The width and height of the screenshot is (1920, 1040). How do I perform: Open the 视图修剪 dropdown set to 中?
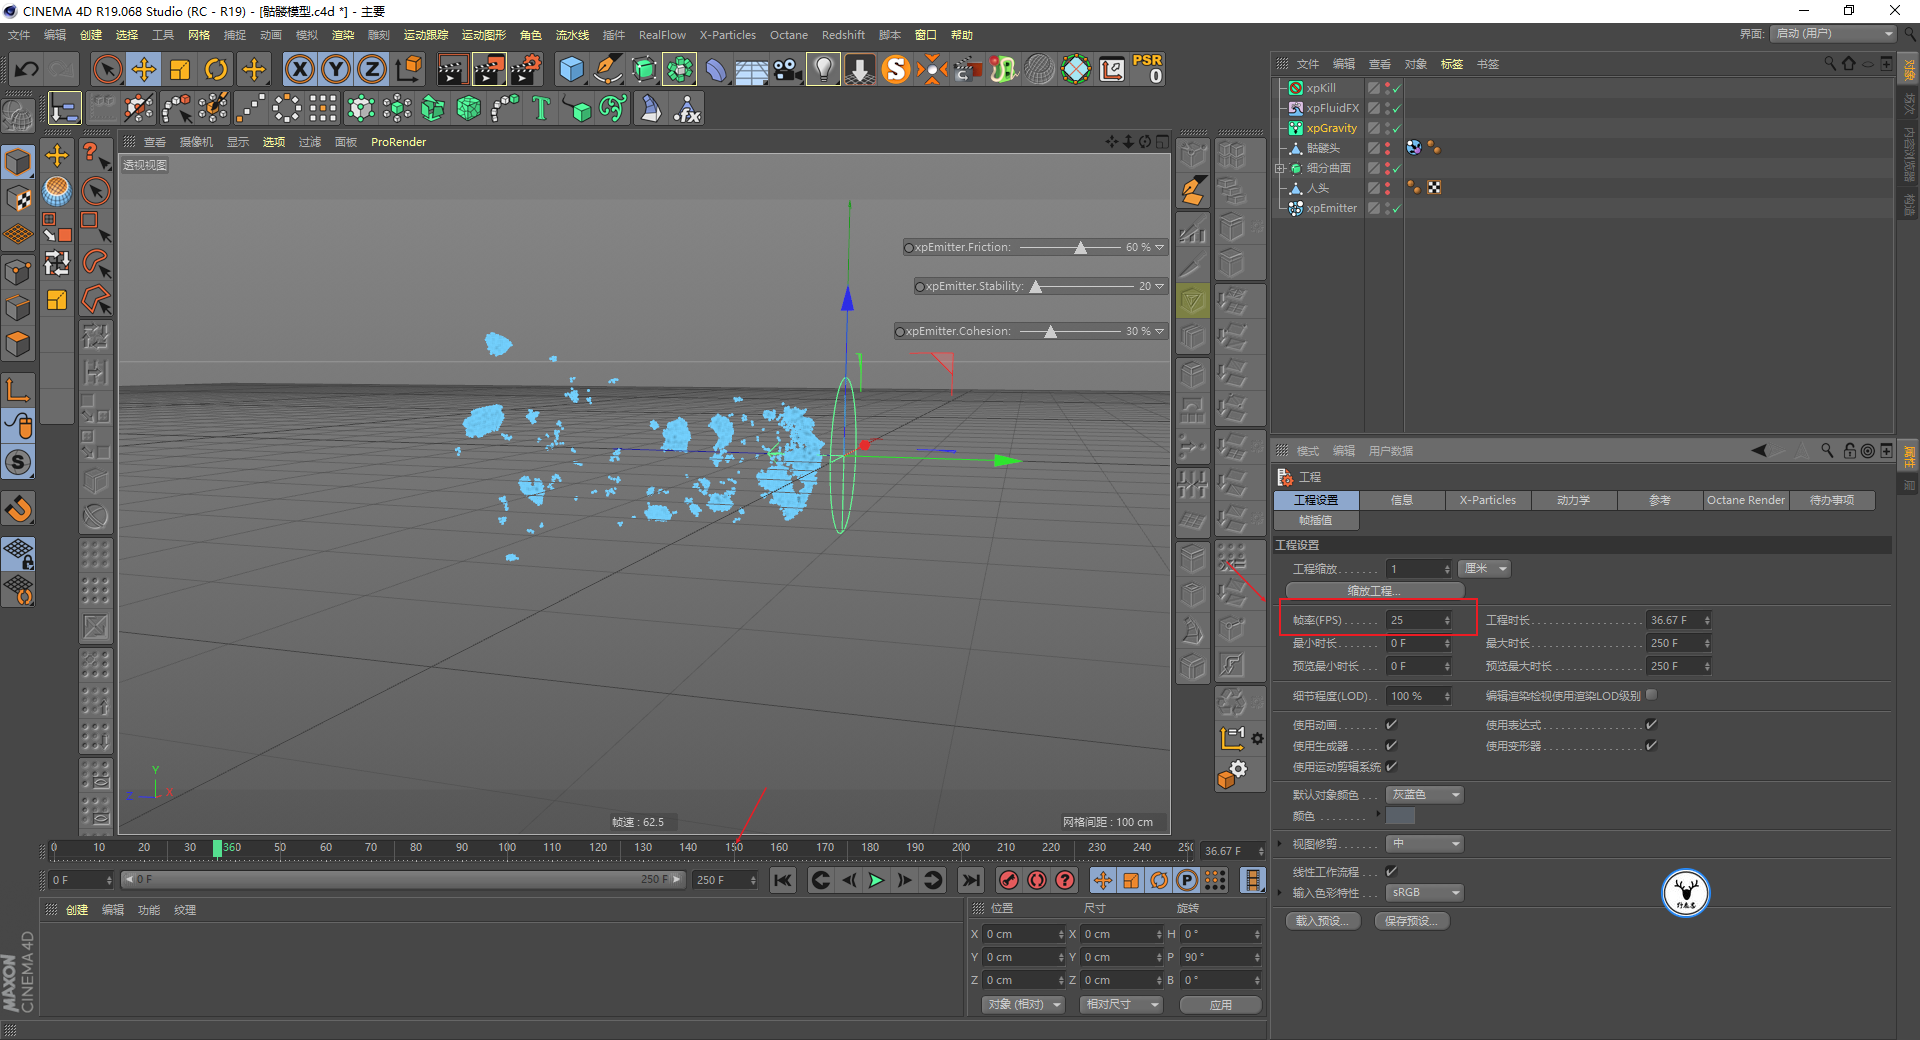[1425, 844]
